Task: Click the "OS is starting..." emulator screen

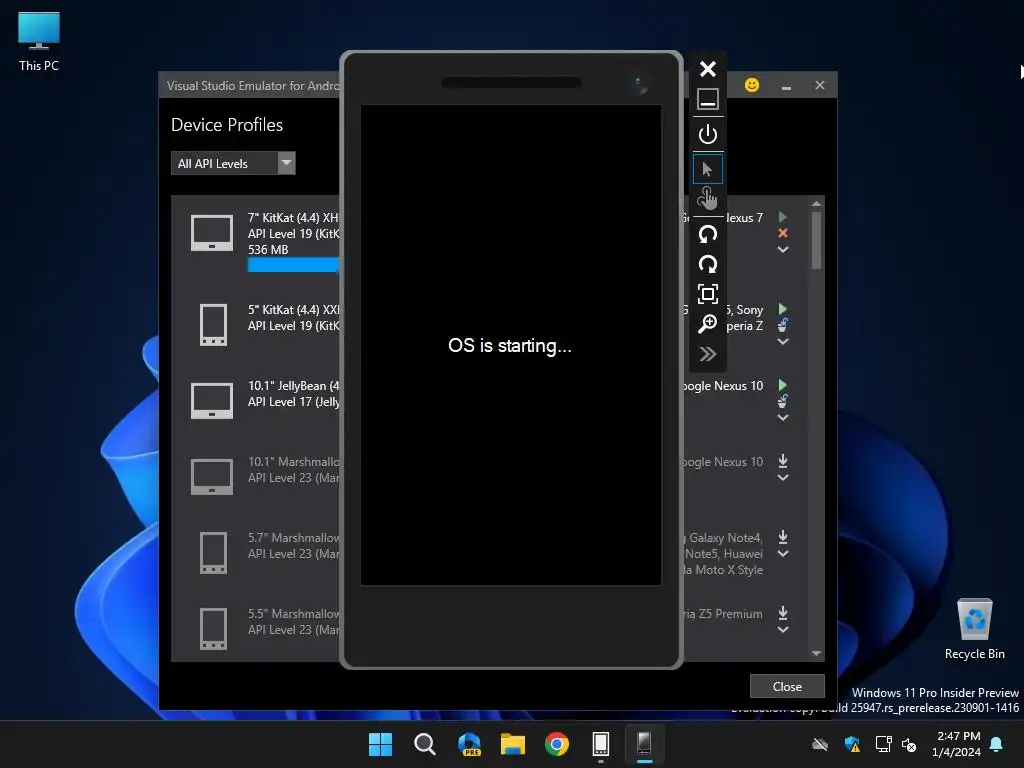Action: click(x=511, y=345)
